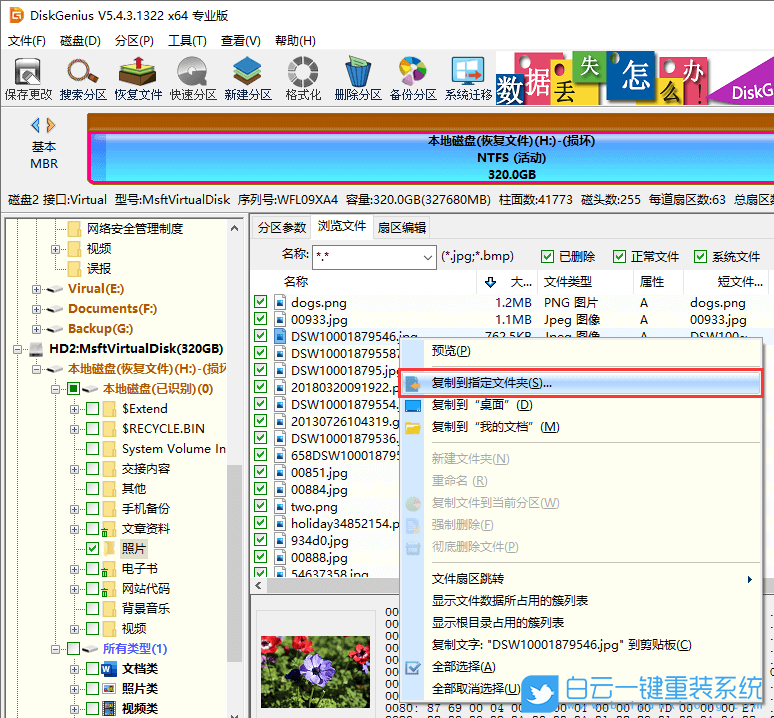774x718 pixels.
Task: Switch to the 扇区编辑 tab
Action: pyautogui.click(x=401, y=227)
